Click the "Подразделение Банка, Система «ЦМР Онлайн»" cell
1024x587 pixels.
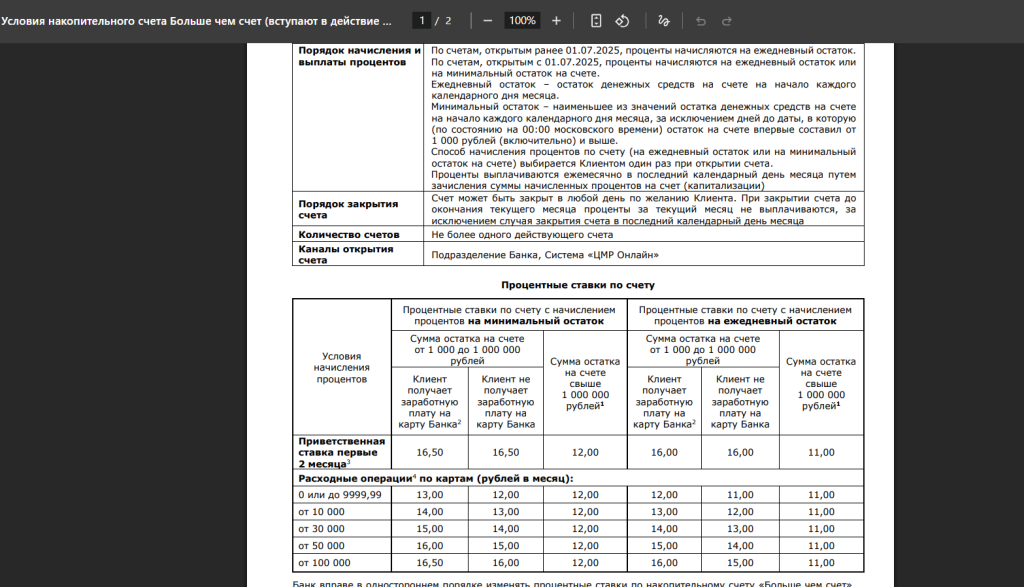click(x=545, y=255)
